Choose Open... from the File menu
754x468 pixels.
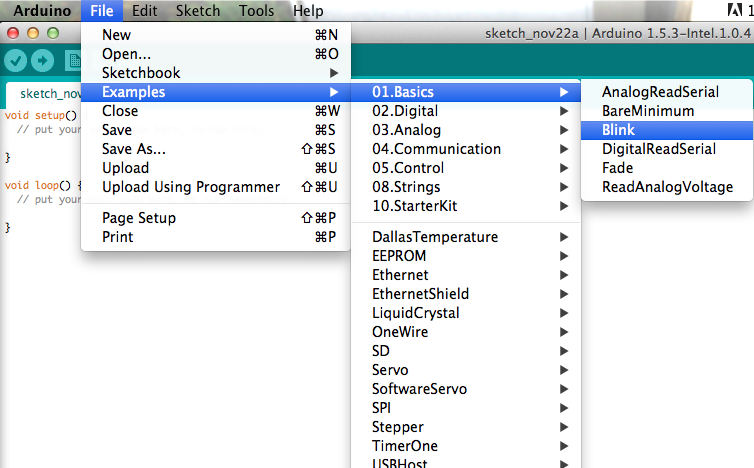click(216, 54)
